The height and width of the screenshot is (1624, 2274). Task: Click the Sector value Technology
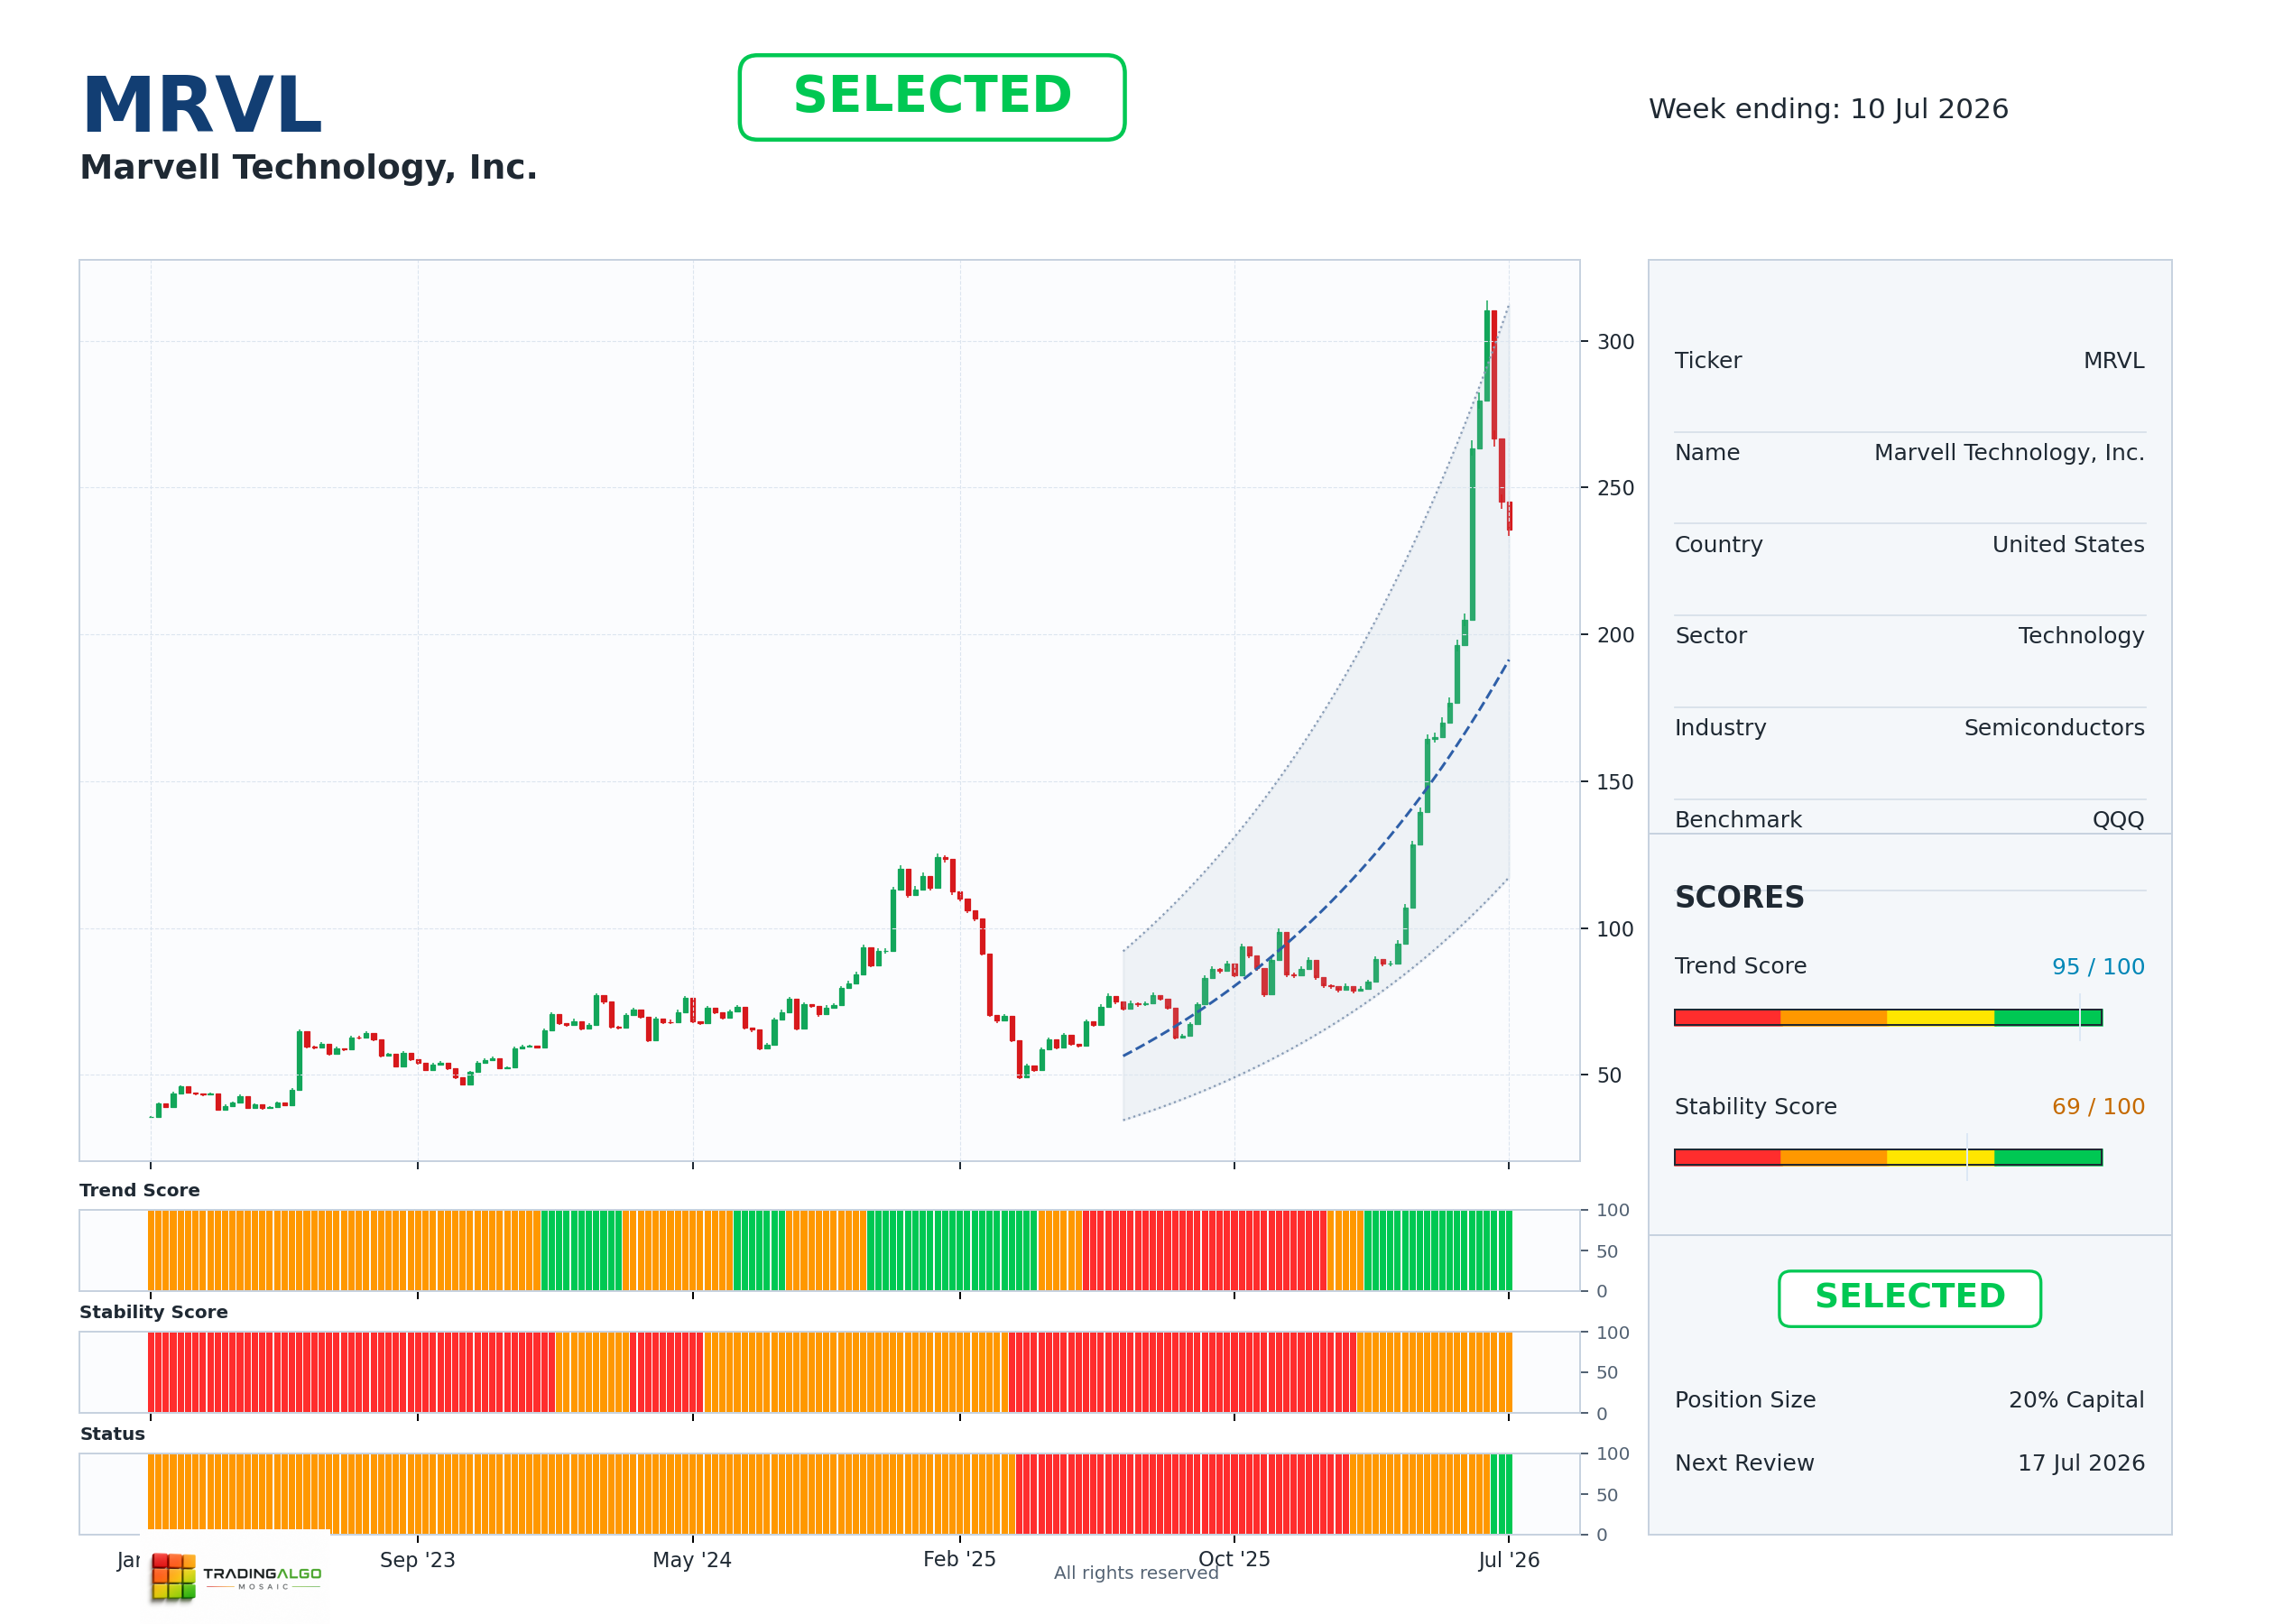[2081, 635]
